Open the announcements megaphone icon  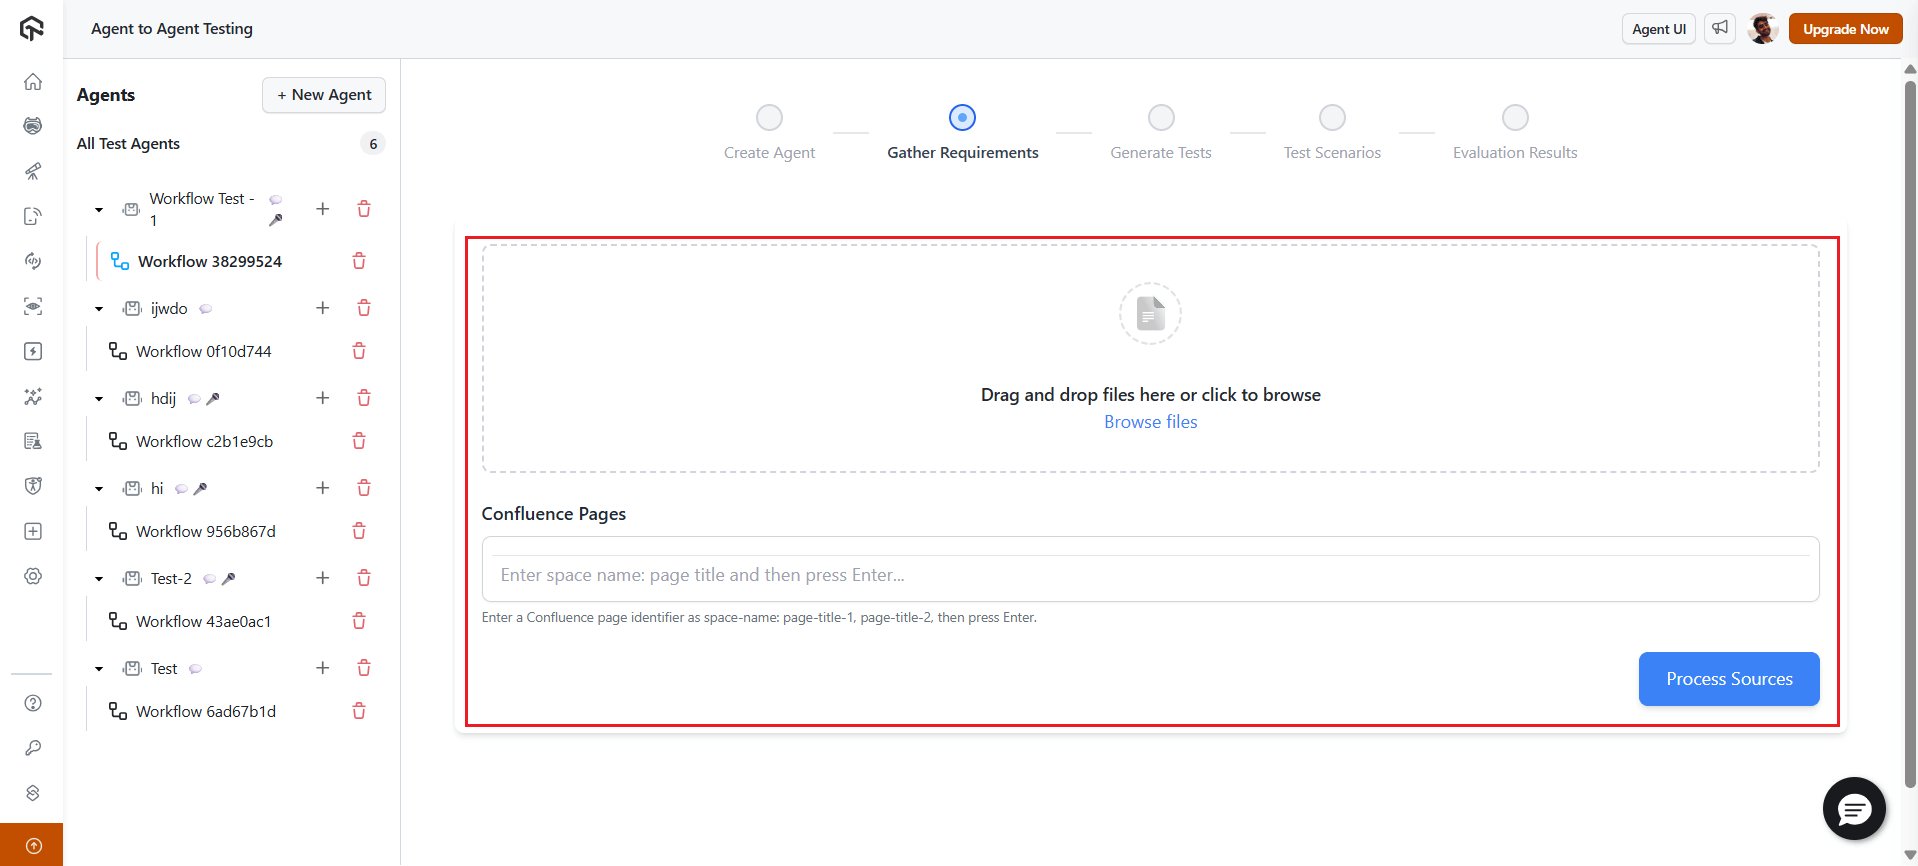click(x=1719, y=29)
